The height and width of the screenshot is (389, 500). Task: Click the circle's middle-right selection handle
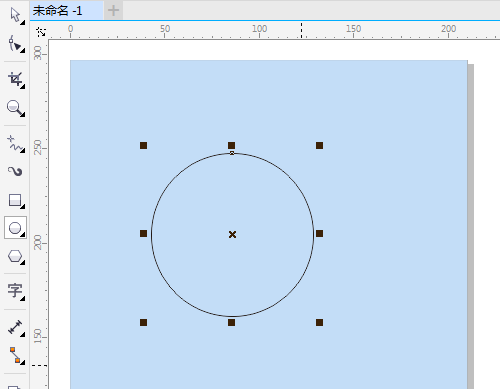click(319, 233)
